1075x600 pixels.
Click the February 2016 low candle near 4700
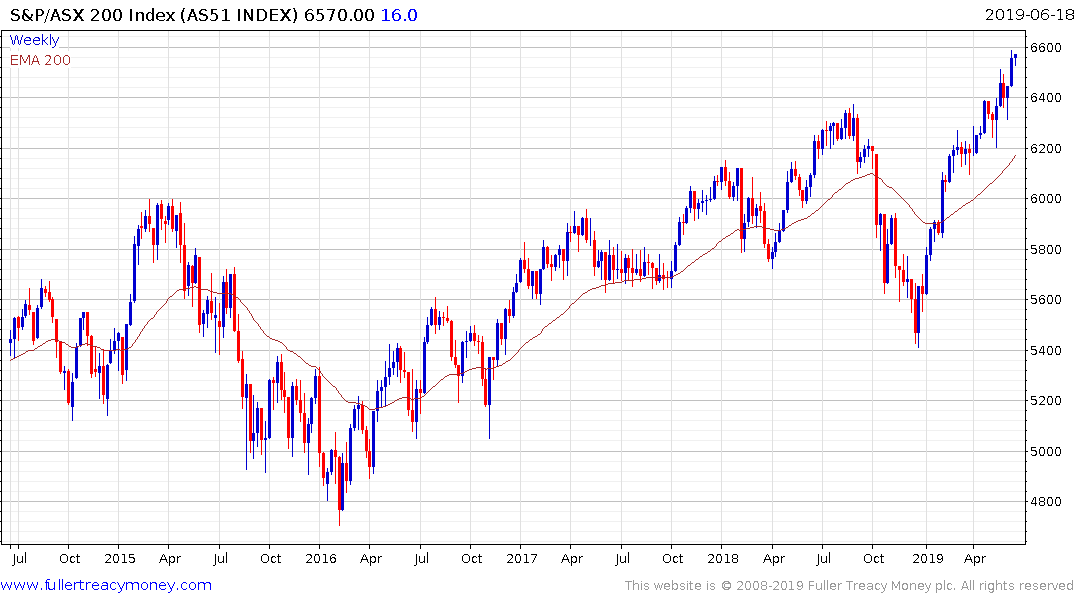[340, 491]
